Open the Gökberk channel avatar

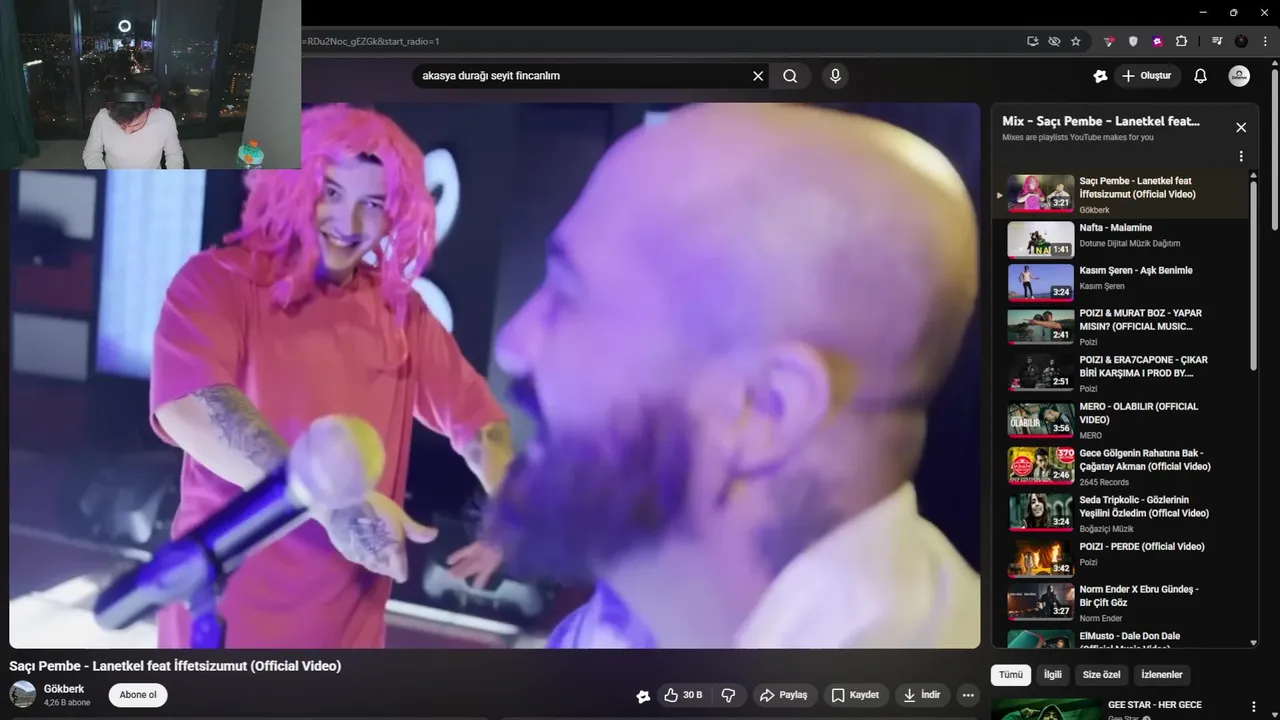(x=23, y=694)
